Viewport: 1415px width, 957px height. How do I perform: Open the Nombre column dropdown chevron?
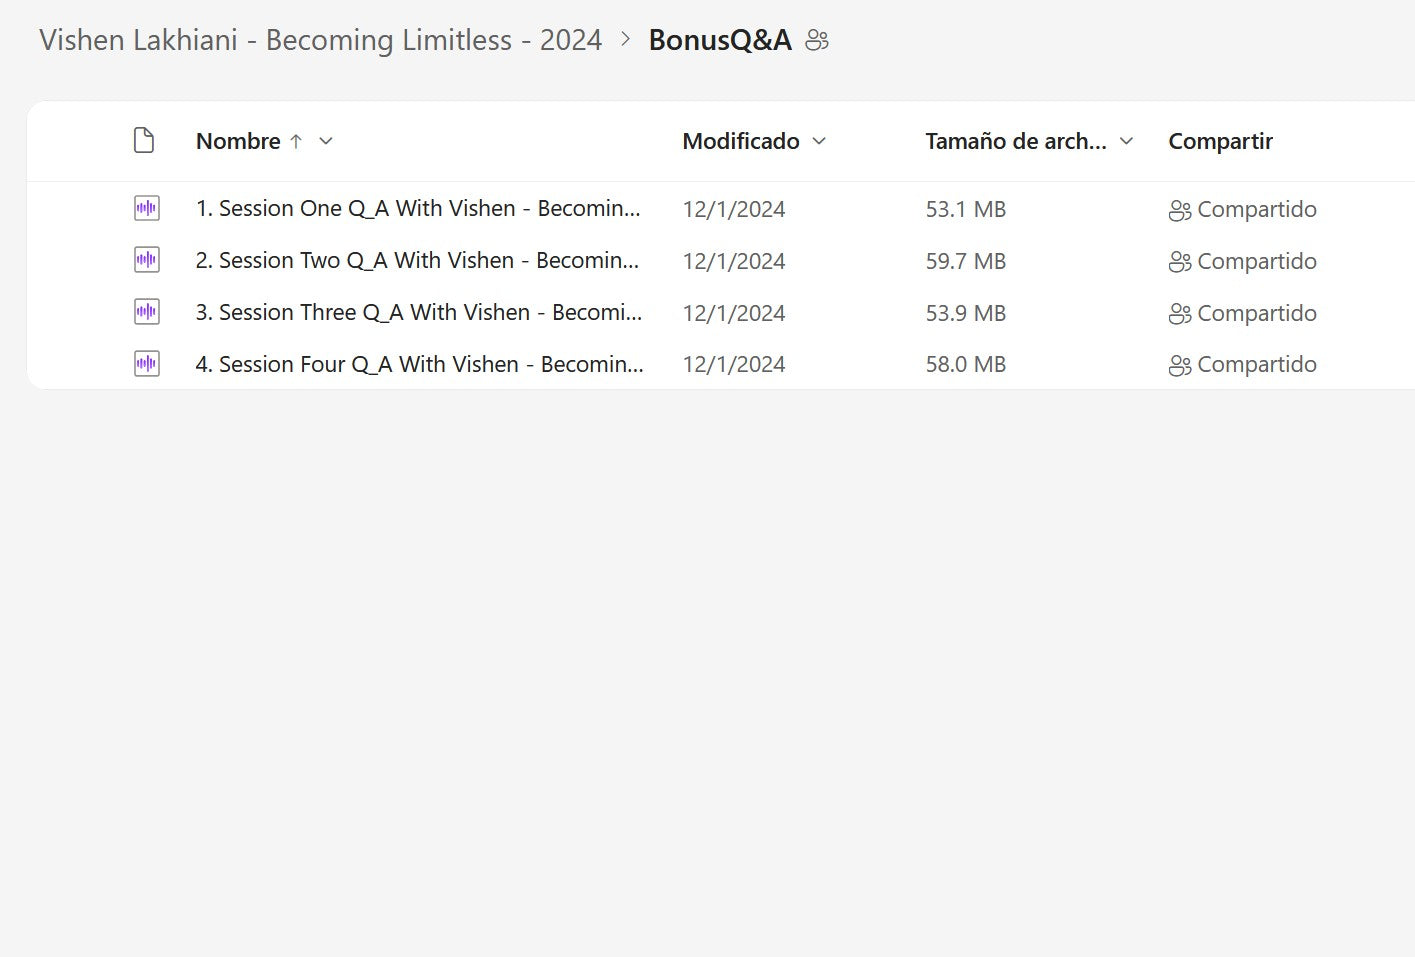coord(326,141)
